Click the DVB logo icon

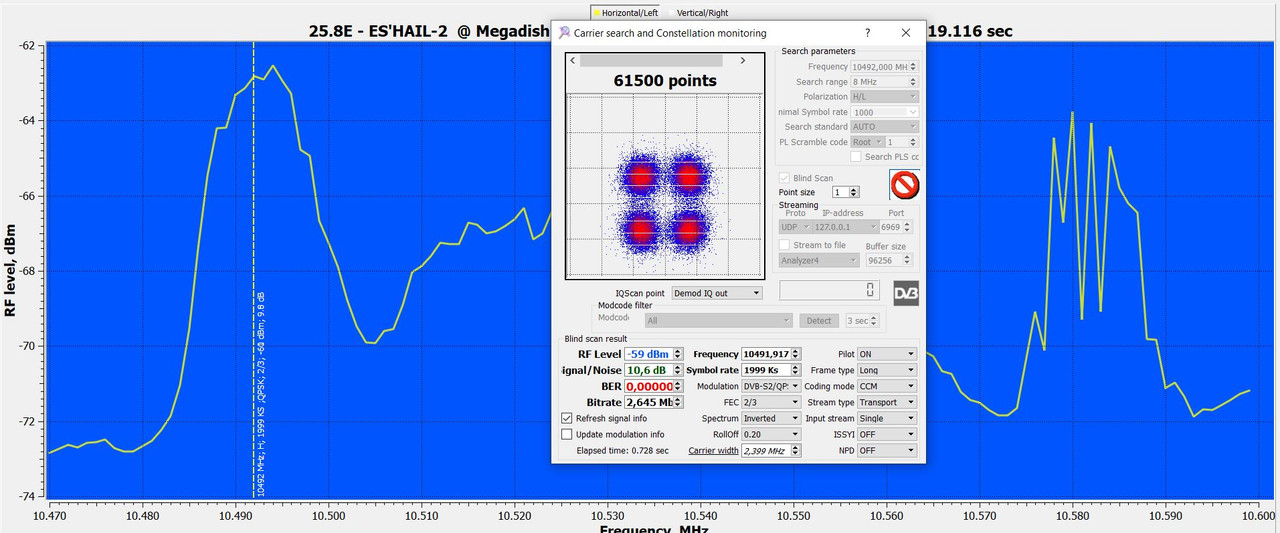tap(905, 293)
